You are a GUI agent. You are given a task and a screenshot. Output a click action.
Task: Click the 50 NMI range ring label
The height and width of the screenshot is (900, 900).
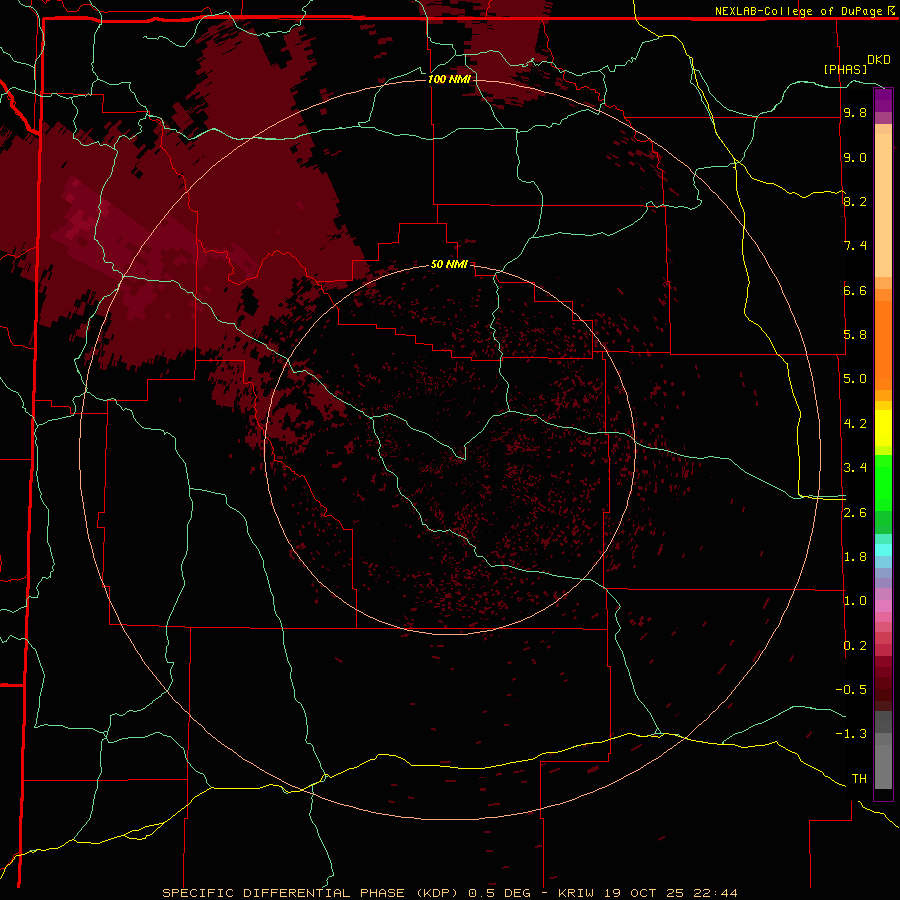point(449,264)
